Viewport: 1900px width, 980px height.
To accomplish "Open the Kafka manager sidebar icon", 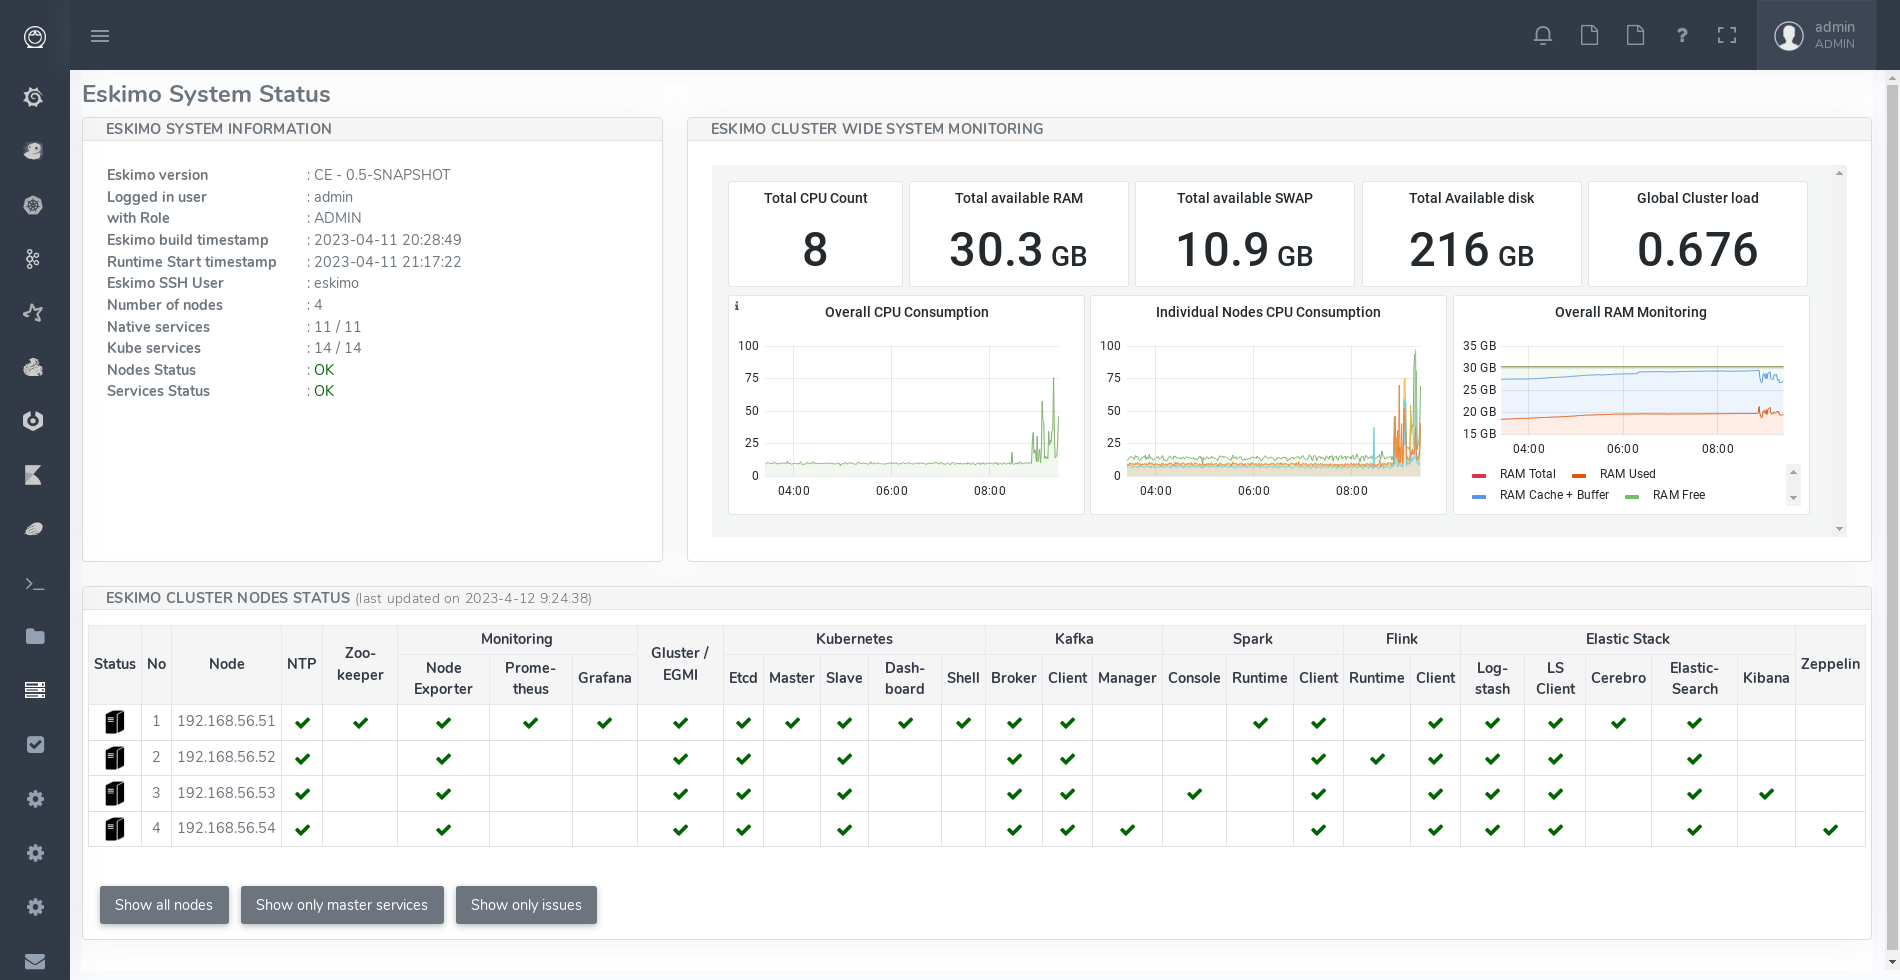I will point(33,259).
